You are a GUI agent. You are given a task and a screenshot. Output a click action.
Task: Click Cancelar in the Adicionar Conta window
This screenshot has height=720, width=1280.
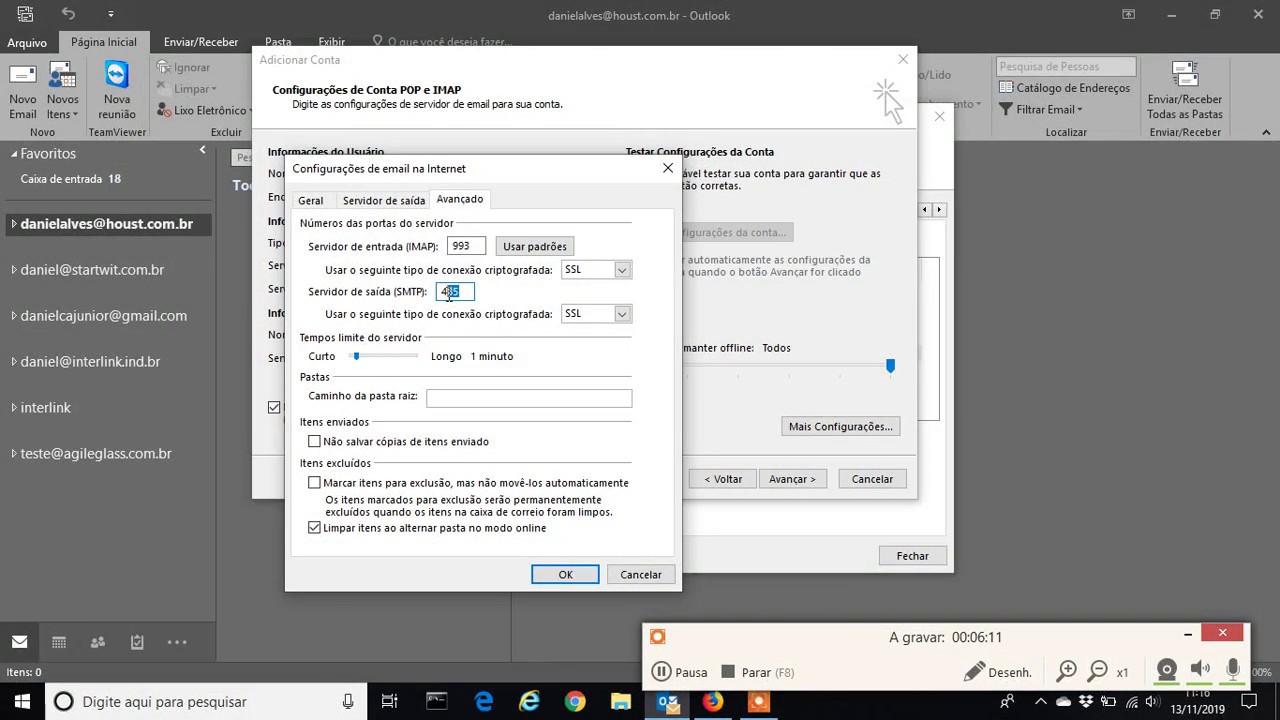pyautogui.click(x=872, y=479)
